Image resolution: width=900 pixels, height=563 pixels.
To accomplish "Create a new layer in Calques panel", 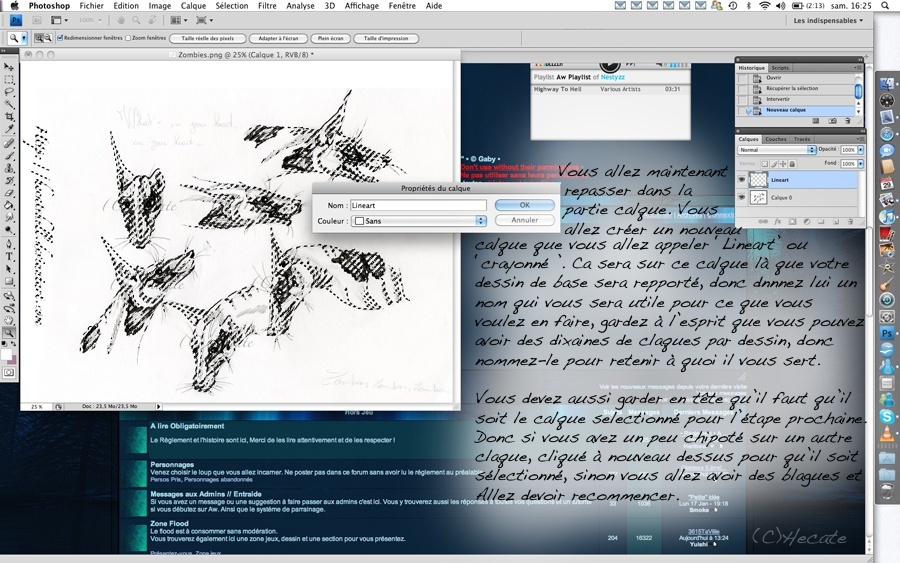I will pos(836,222).
